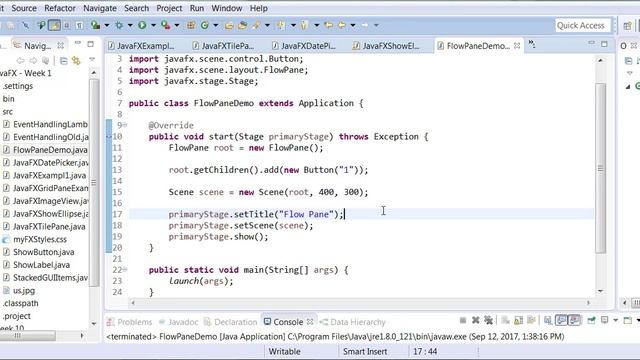Click Remove All Terminated Launches double-X icon
Image resolution: width=640 pixels, height=360 pixels.
point(488,320)
